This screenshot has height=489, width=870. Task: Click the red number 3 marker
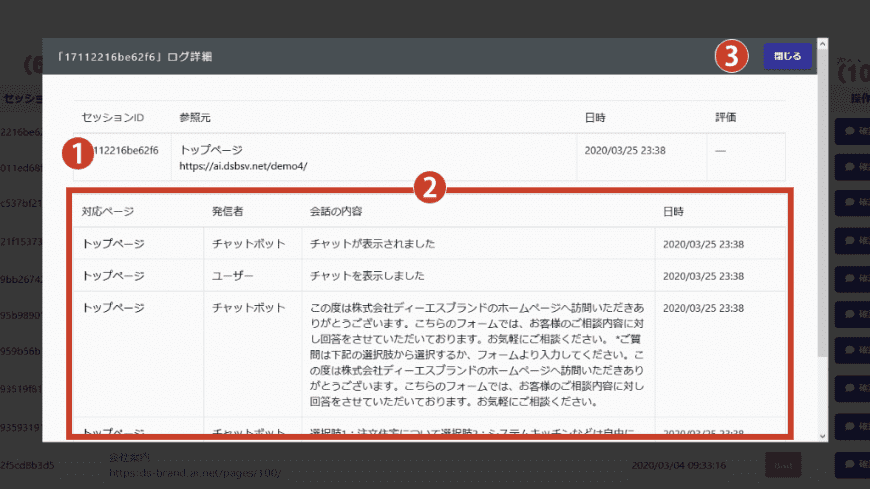point(732,57)
